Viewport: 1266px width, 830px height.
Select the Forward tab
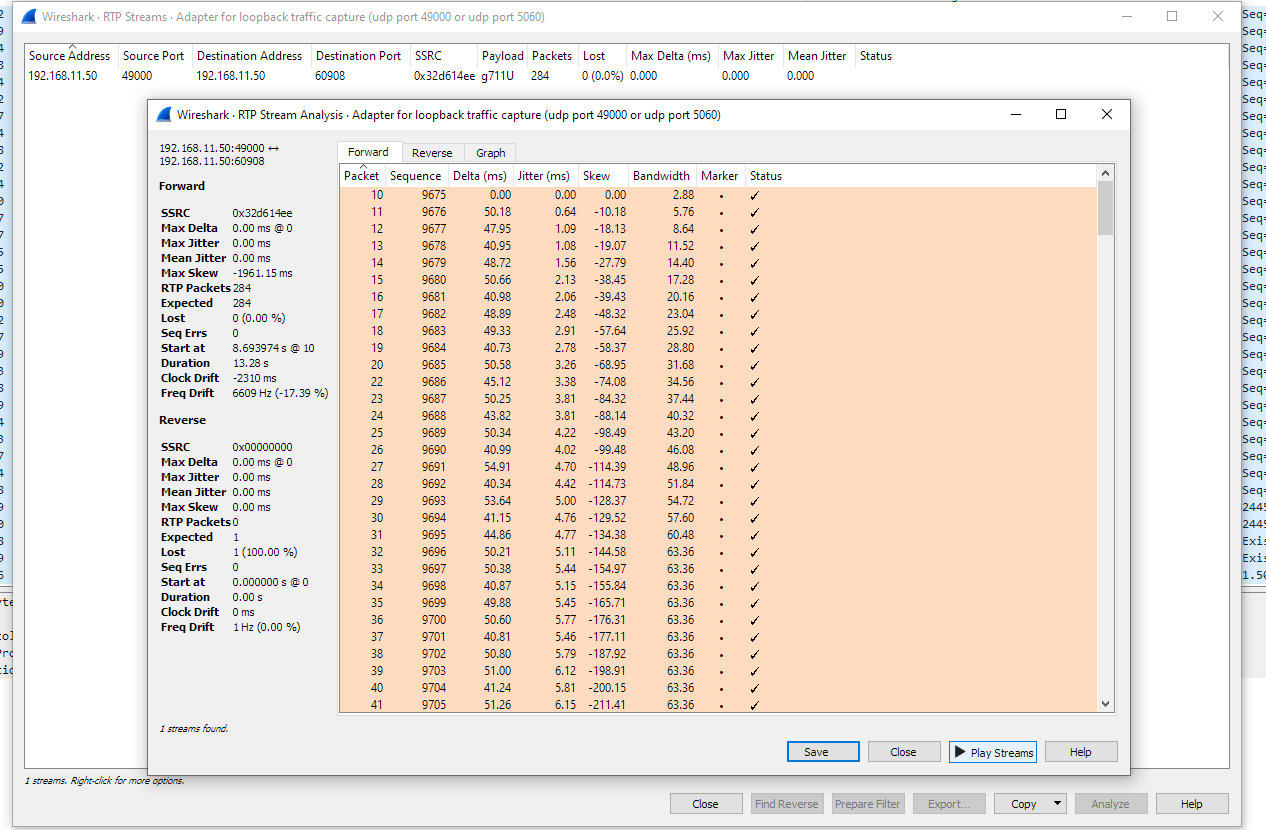369,152
